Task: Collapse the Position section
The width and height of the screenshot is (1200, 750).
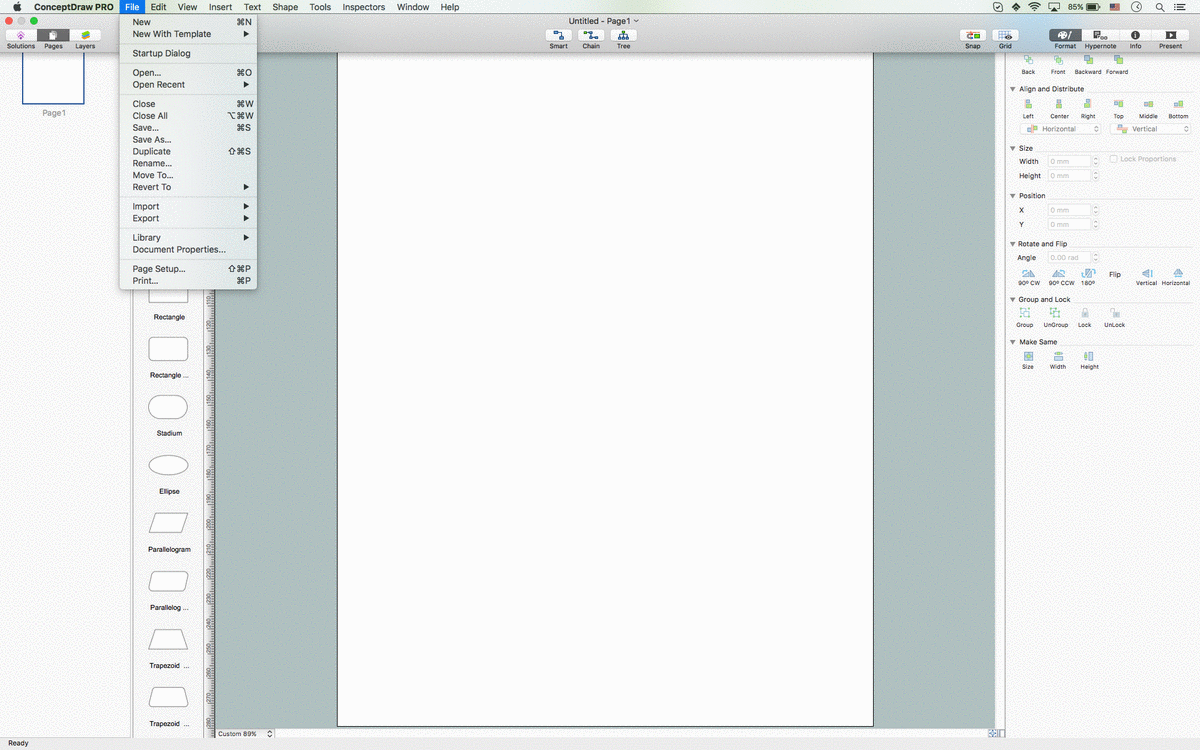Action: click(x=1013, y=195)
